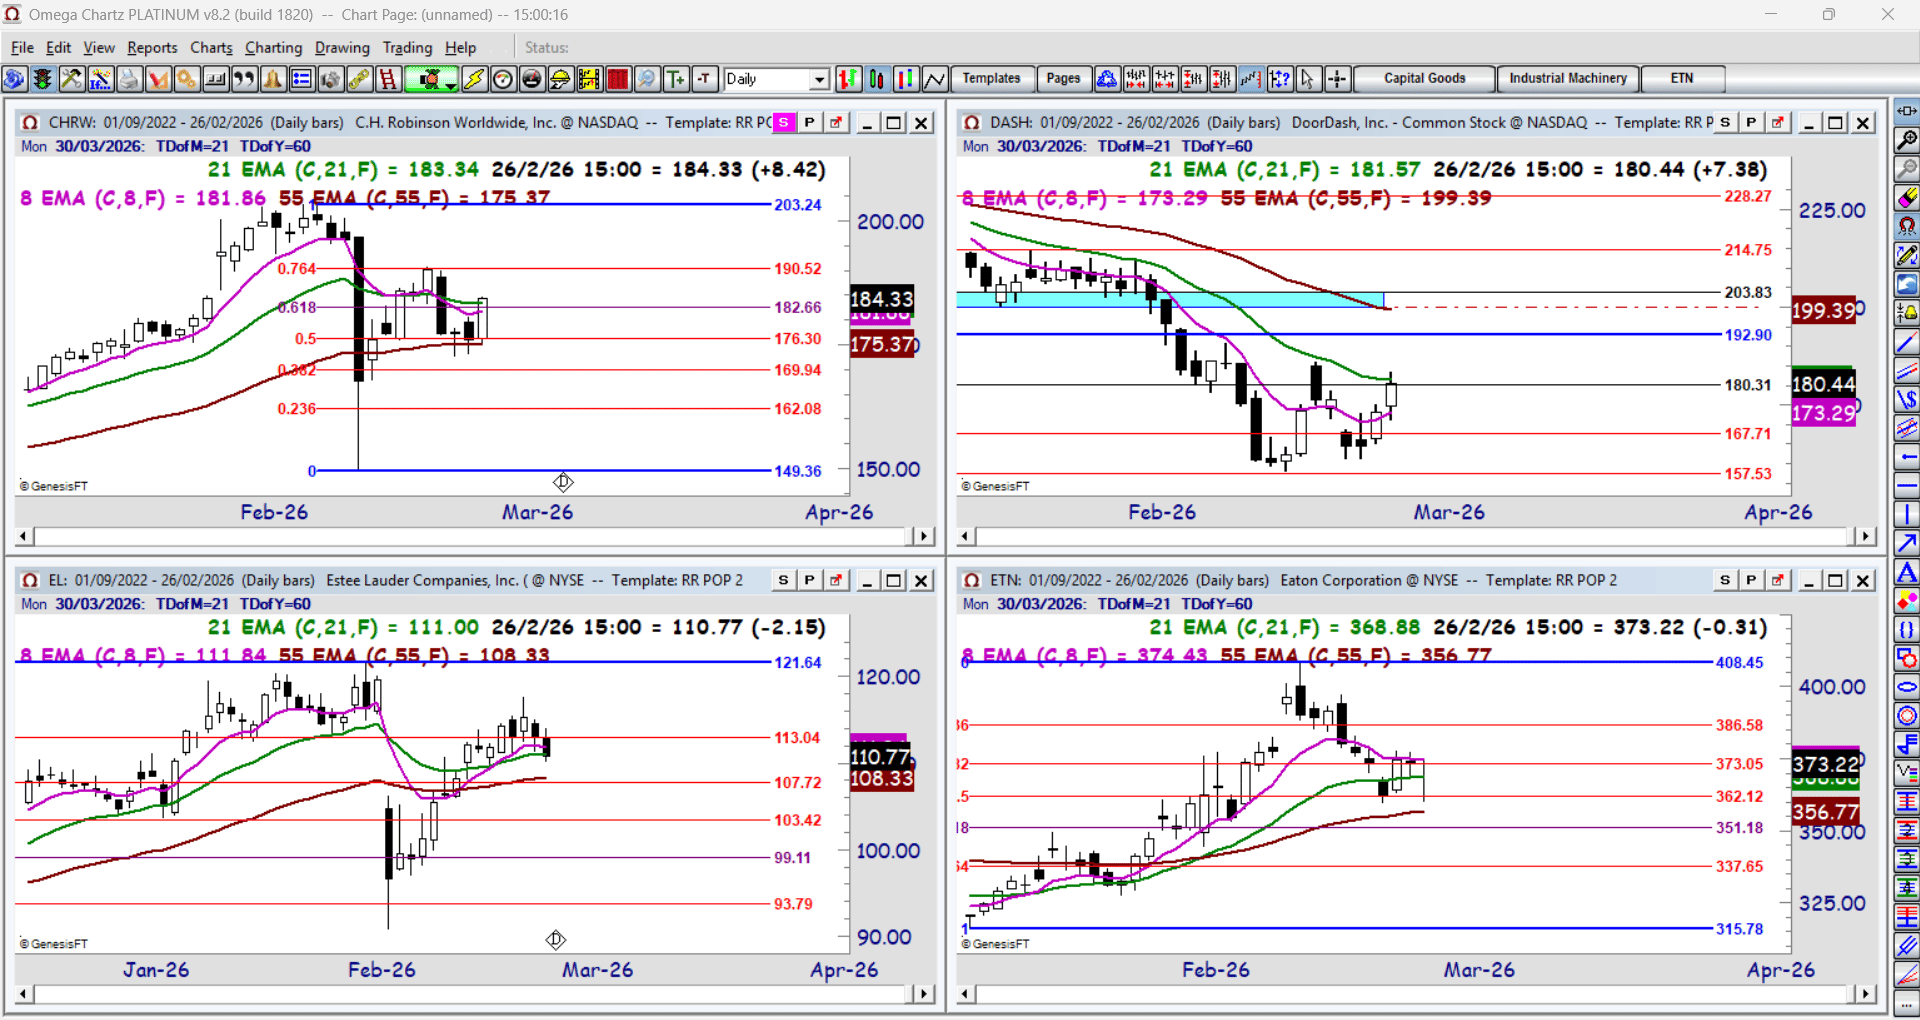Viewport: 1920px width, 1020px height.
Task: Toggle the S button on ETN chart
Action: [1725, 580]
